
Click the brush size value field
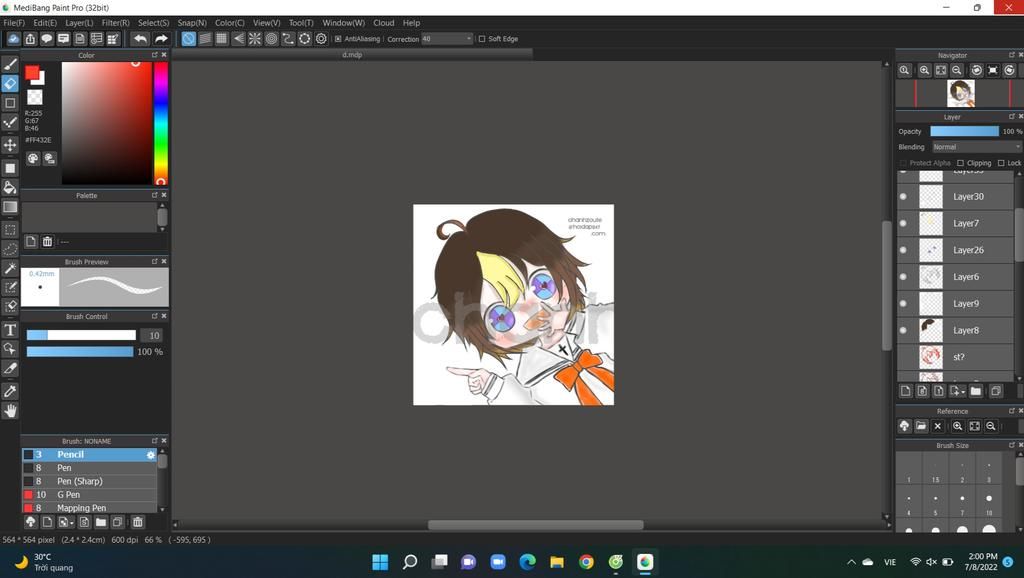tap(152, 336)
